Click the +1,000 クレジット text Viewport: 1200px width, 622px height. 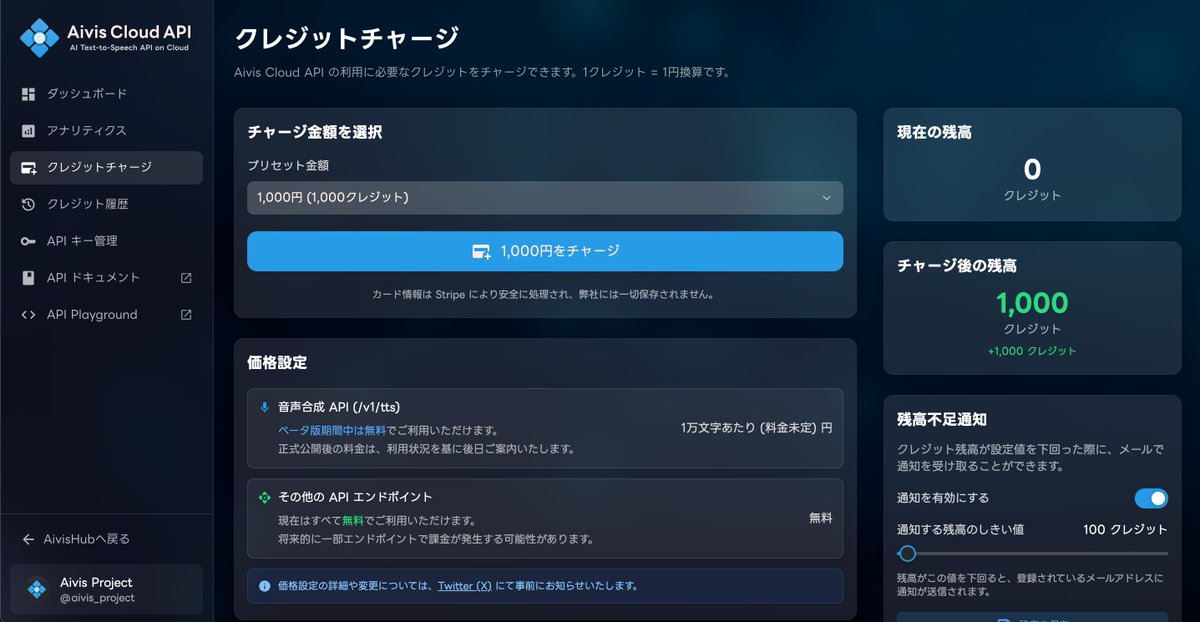[x=1032, y=351]
